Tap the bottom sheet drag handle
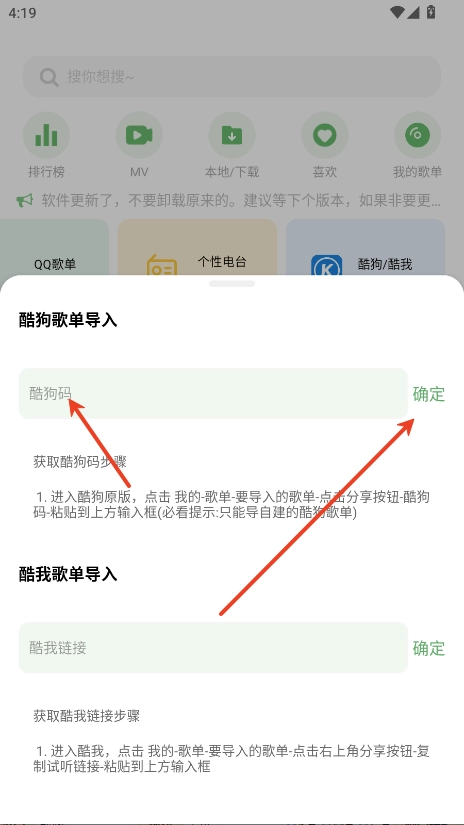Screen dimensions: 464x825 [x=232, y=284]
